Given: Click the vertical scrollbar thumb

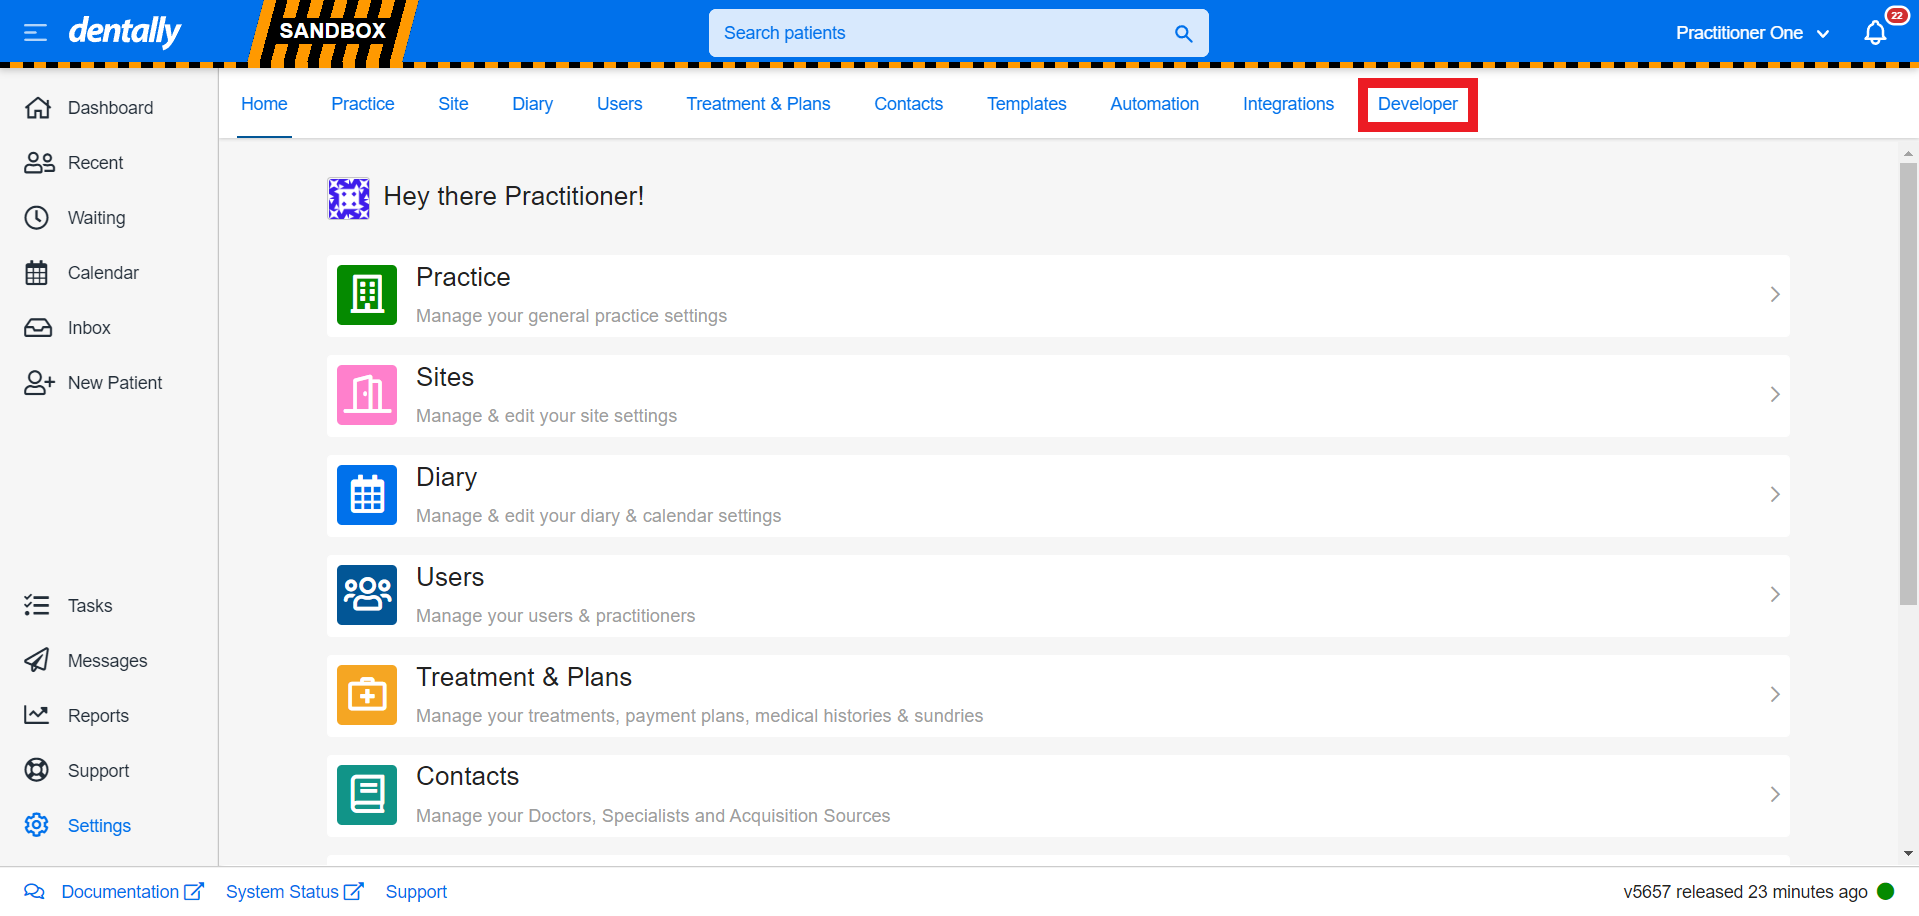Looking at the screenshot, I should coord(1908,383).
